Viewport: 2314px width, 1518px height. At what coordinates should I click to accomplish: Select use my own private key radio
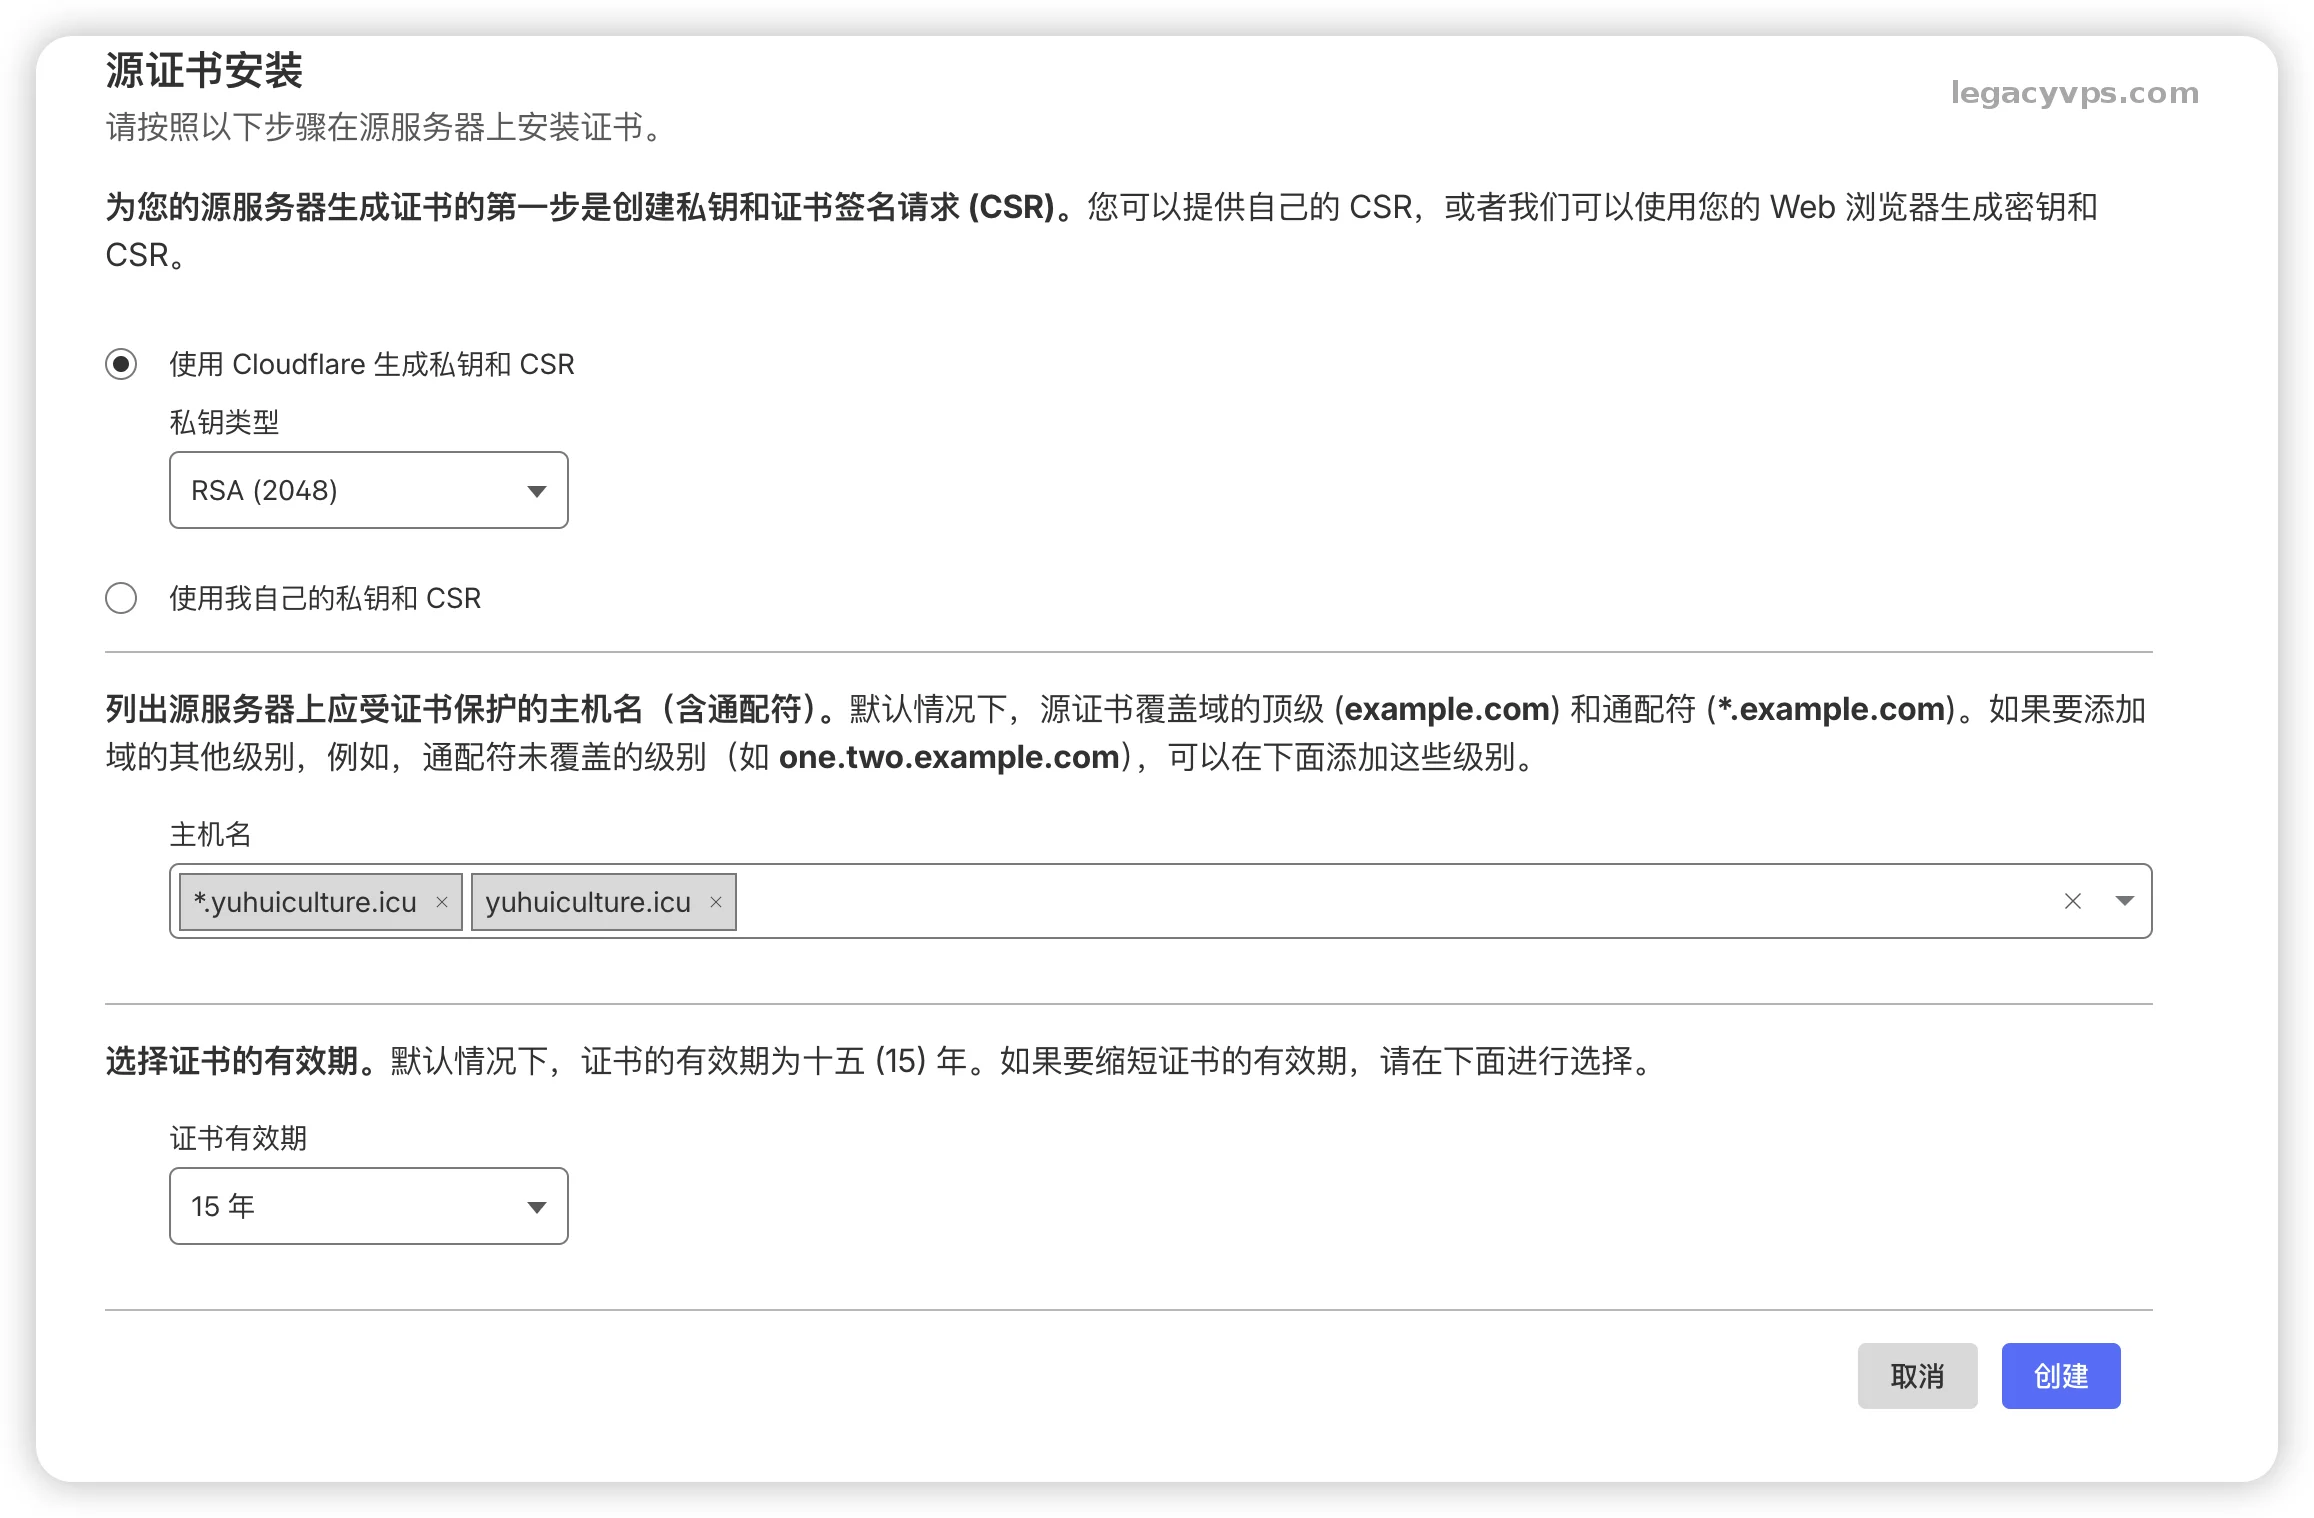click(121, 598)
